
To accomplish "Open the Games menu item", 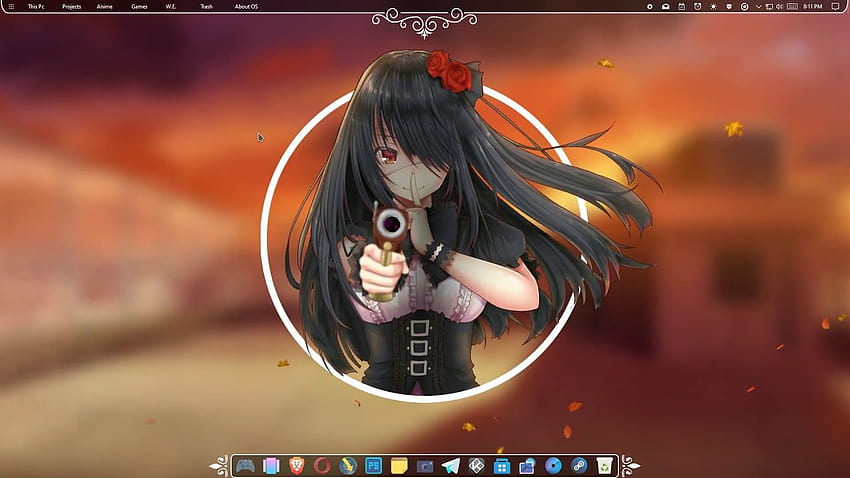I will click(139, 7).
